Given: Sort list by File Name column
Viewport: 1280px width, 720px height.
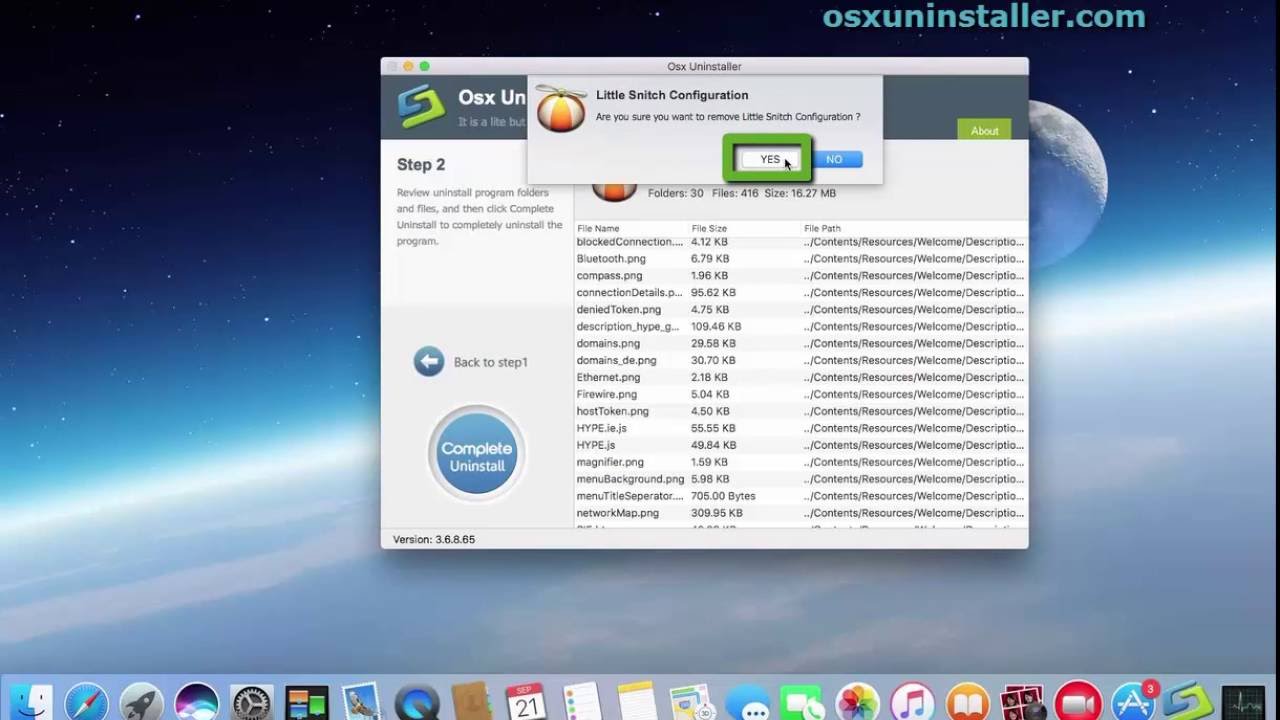Looking at the screenshot, I should coord(598,229).
